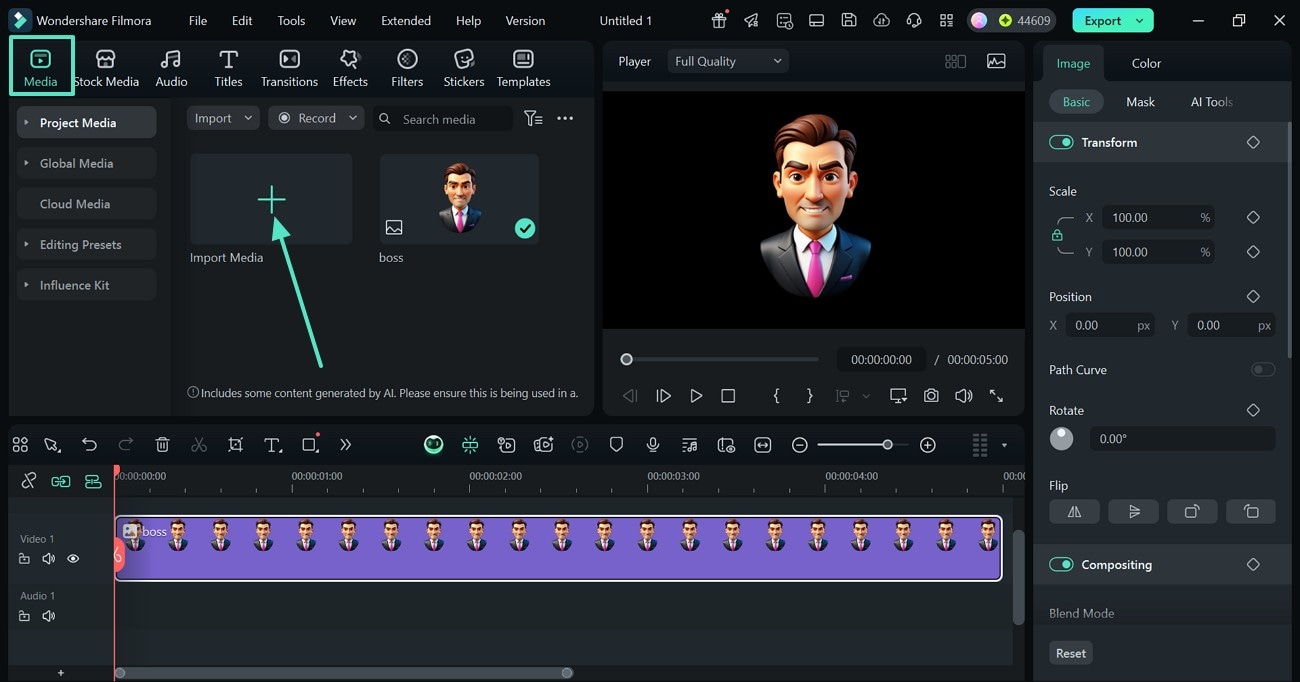Open the Export dropdown arrow
1300x682 pixels.
1139,20
